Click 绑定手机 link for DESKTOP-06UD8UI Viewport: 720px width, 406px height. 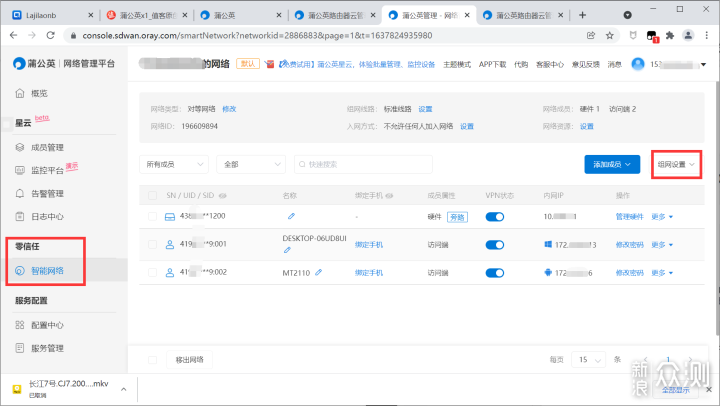(x=369, y=245)
